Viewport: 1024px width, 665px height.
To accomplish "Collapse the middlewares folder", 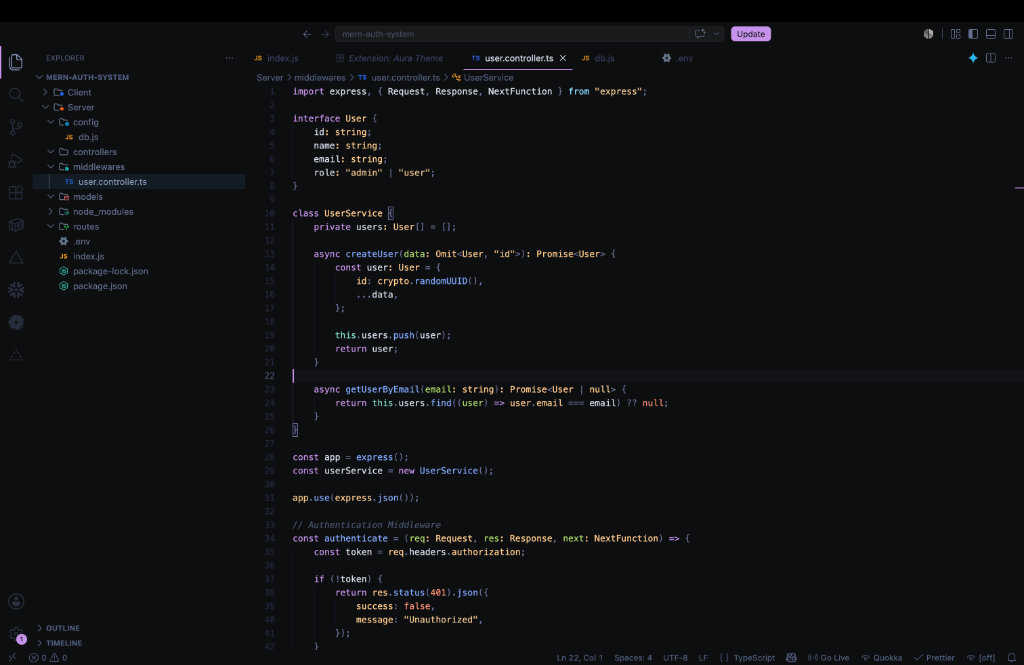I will tap(51, 167).
